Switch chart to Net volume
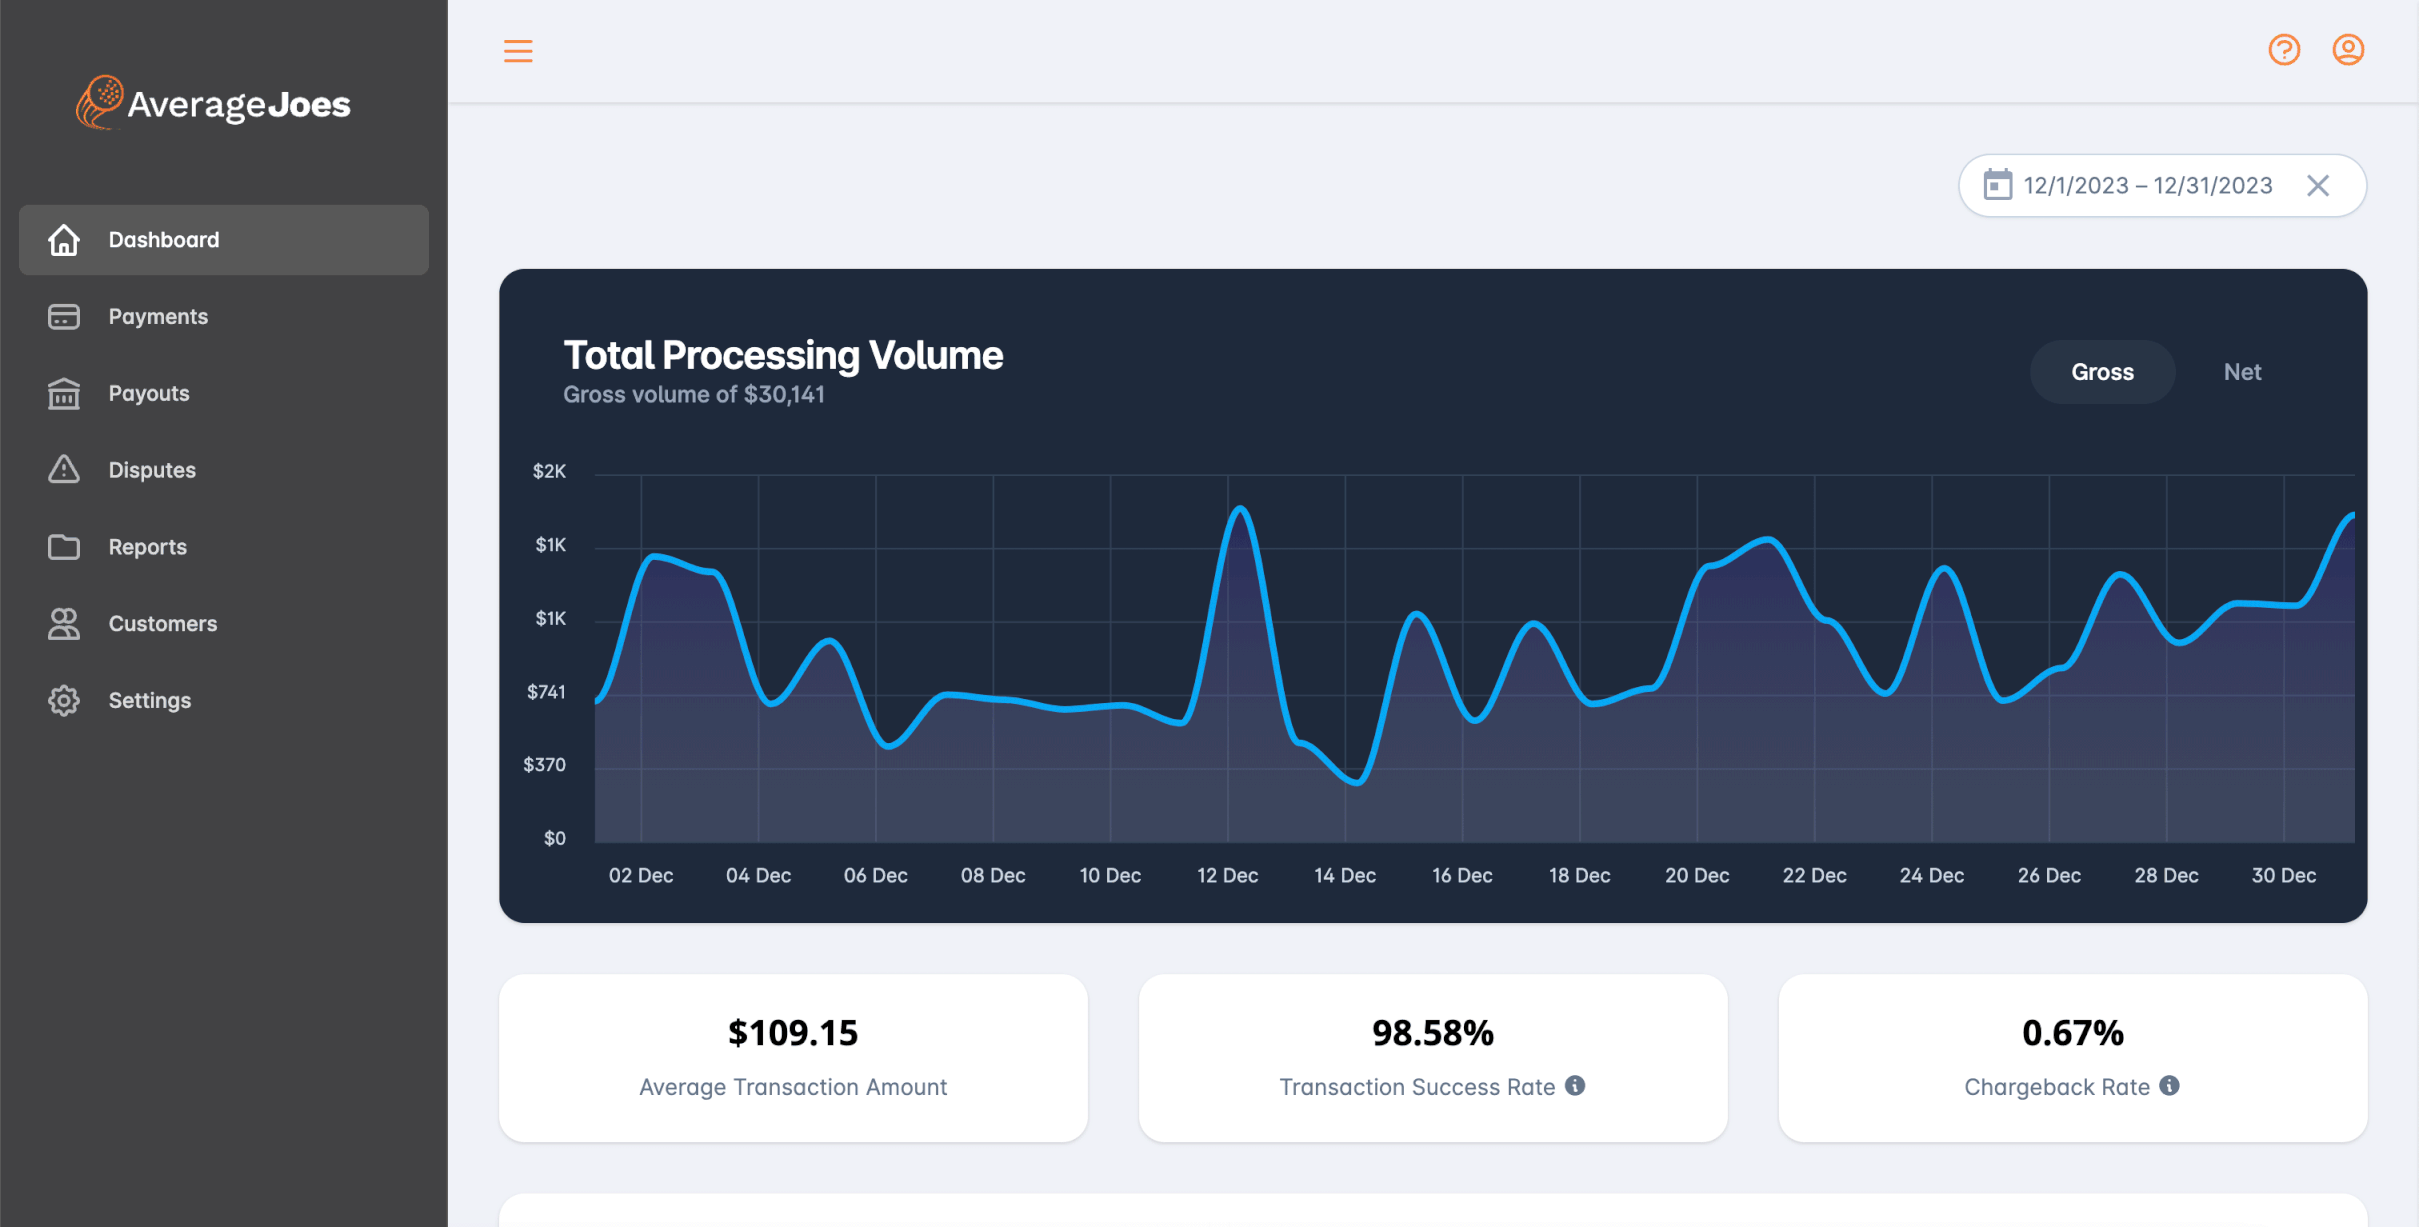 (2241, 372)
